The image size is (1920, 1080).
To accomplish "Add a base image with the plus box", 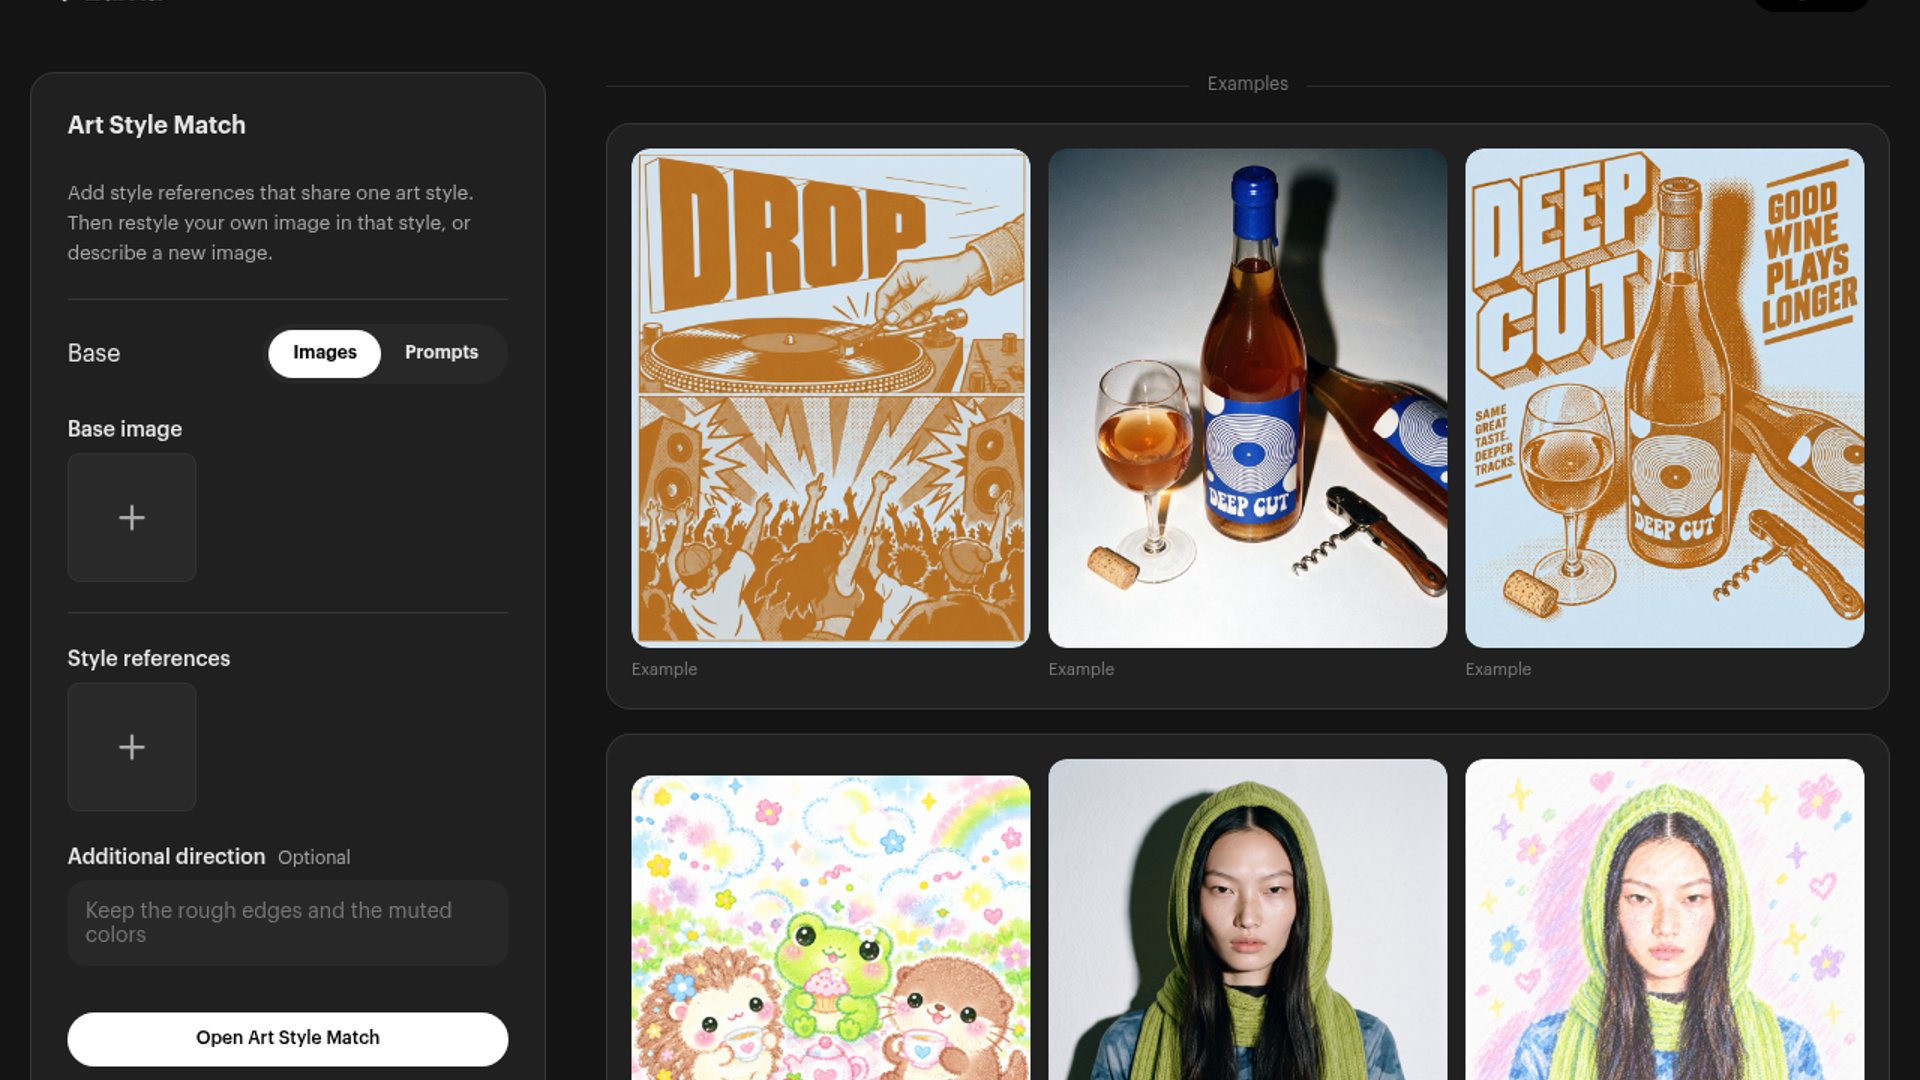I will [131, 517].
